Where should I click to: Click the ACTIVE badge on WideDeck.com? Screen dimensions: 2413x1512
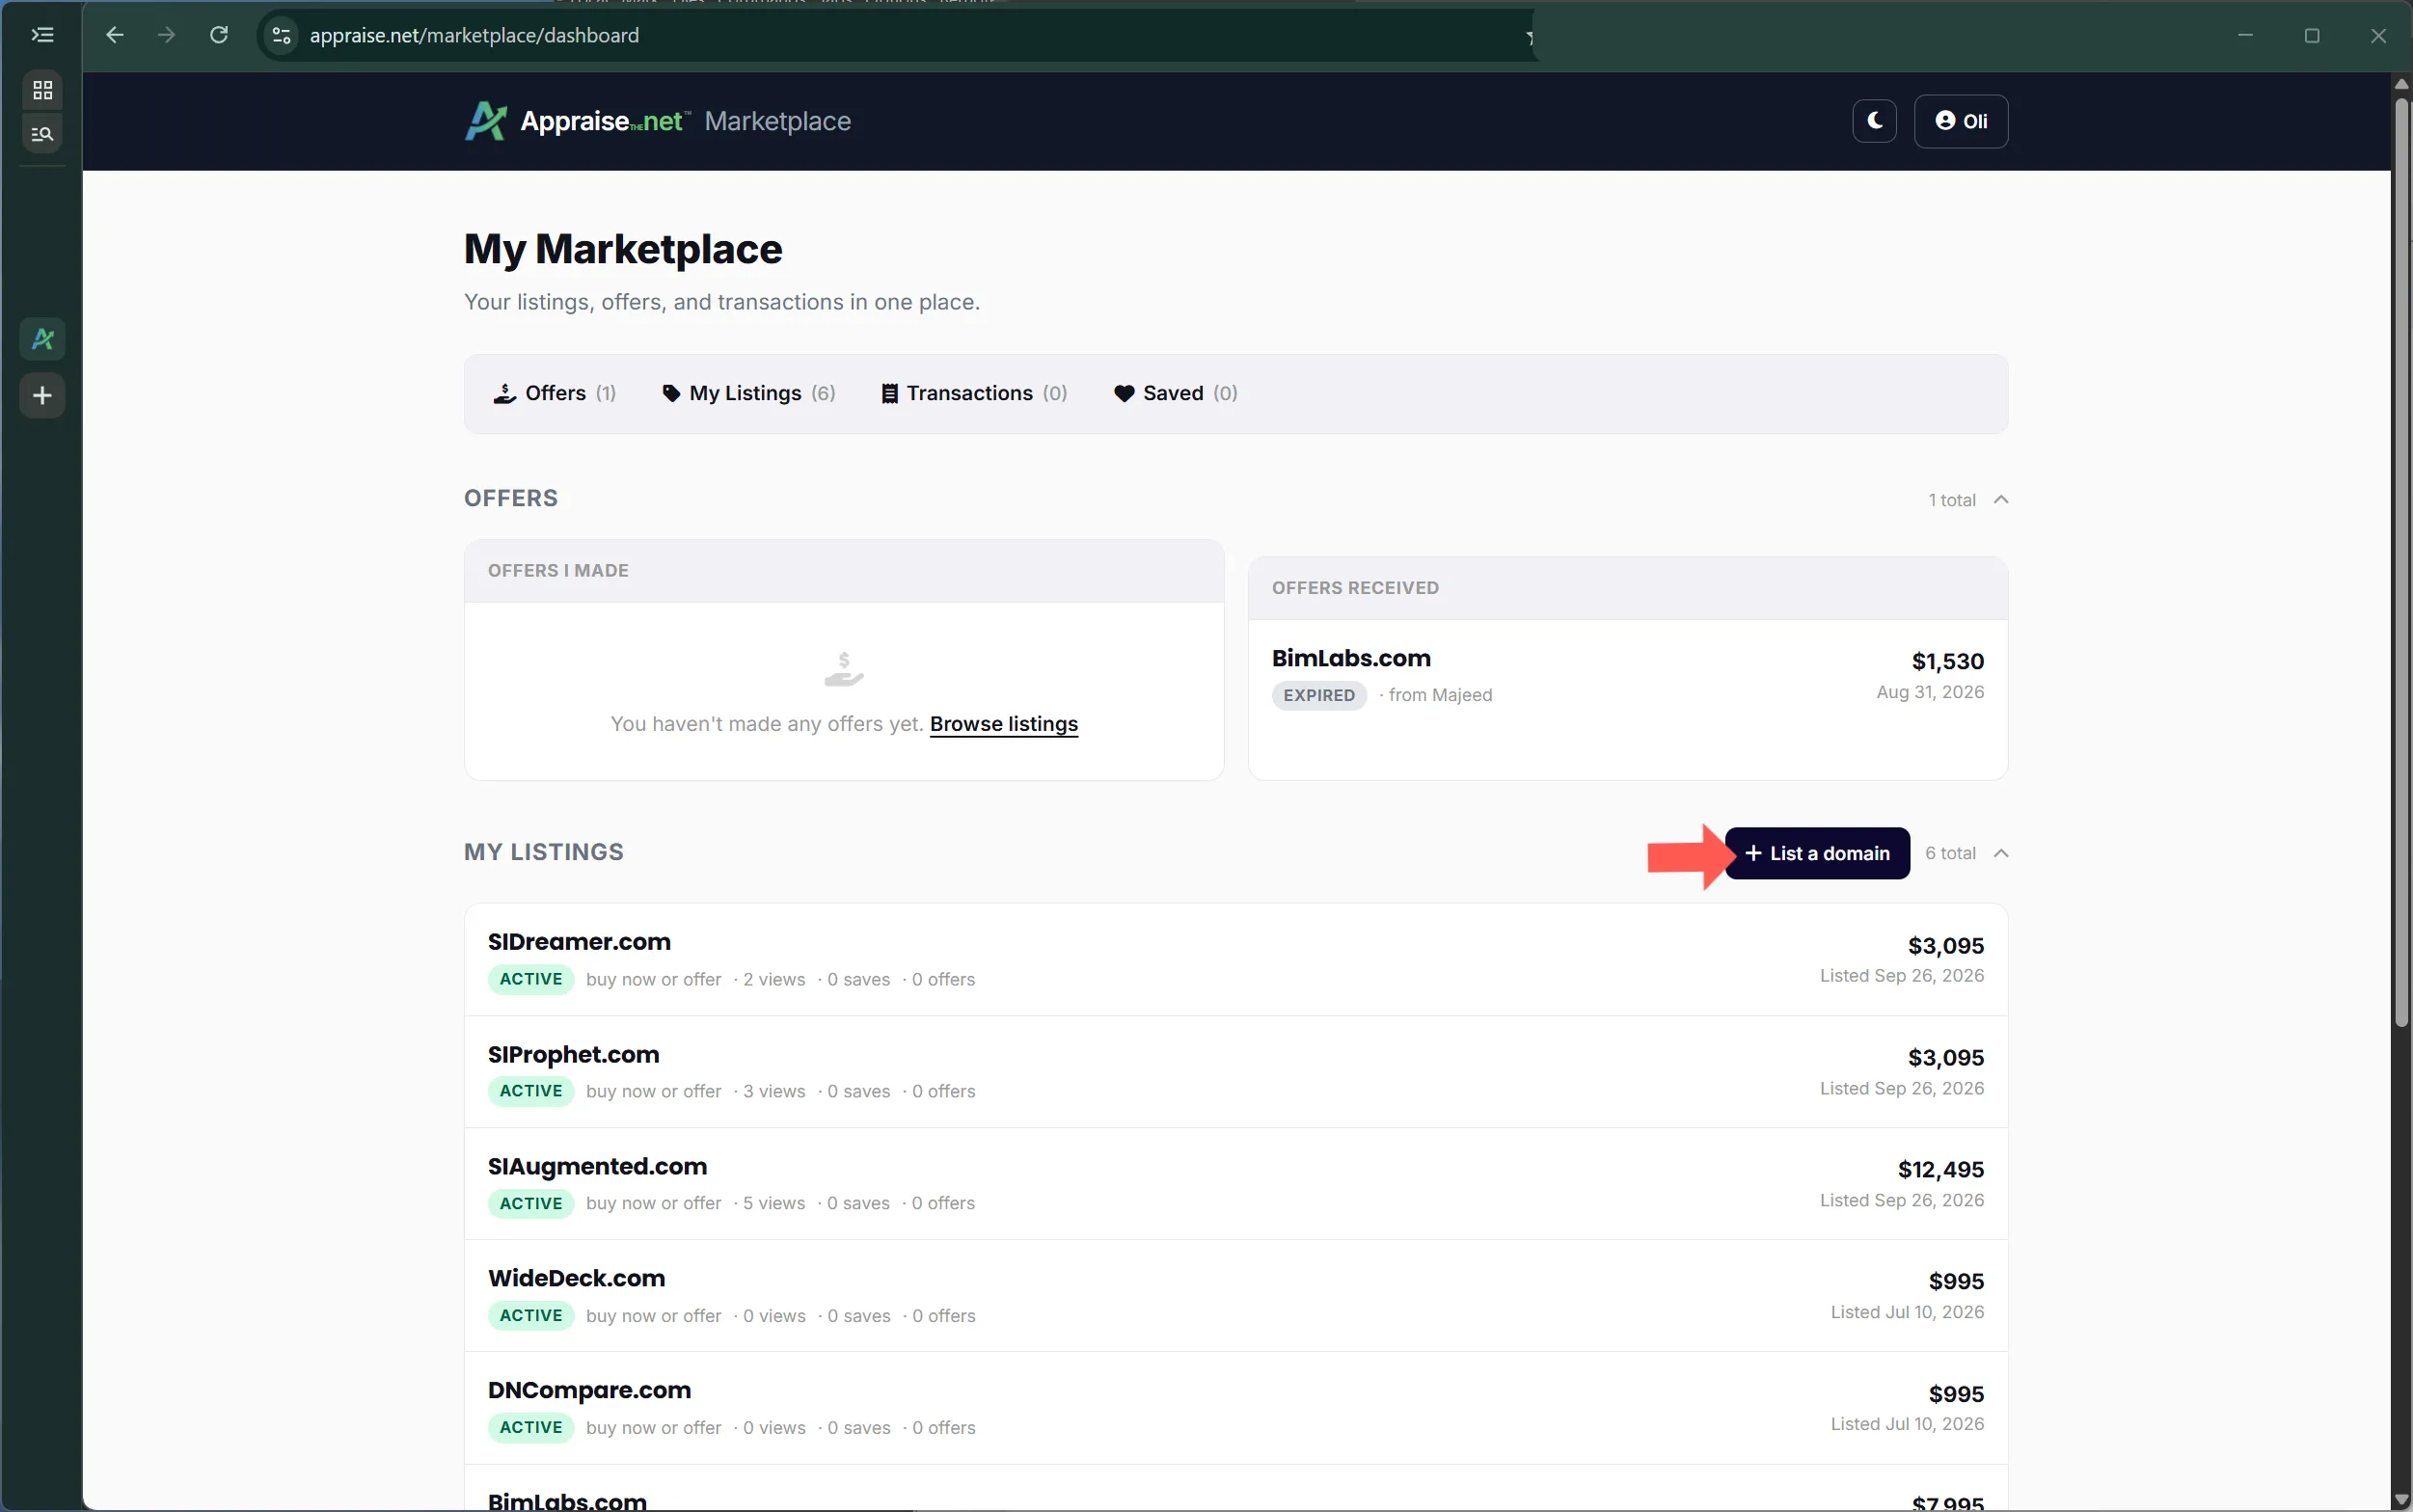(531, 1315)
